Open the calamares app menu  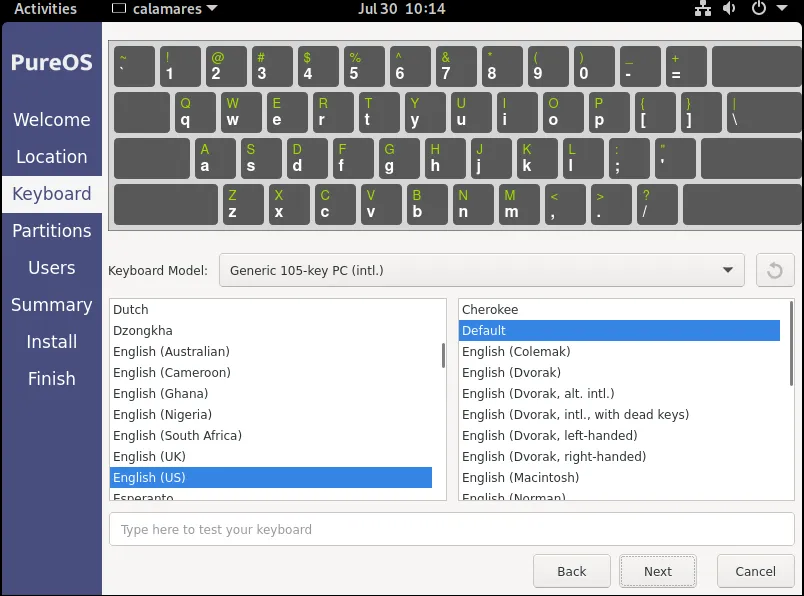(x=165, y=9)
